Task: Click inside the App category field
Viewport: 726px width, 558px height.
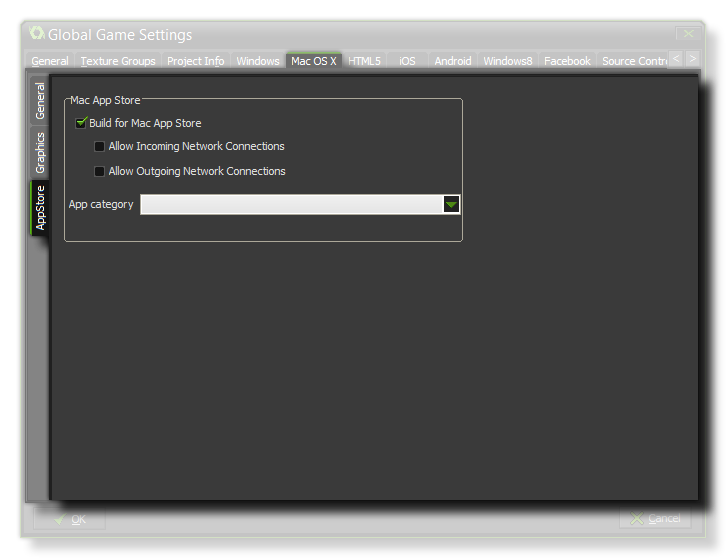Action: tap(290, 204)
